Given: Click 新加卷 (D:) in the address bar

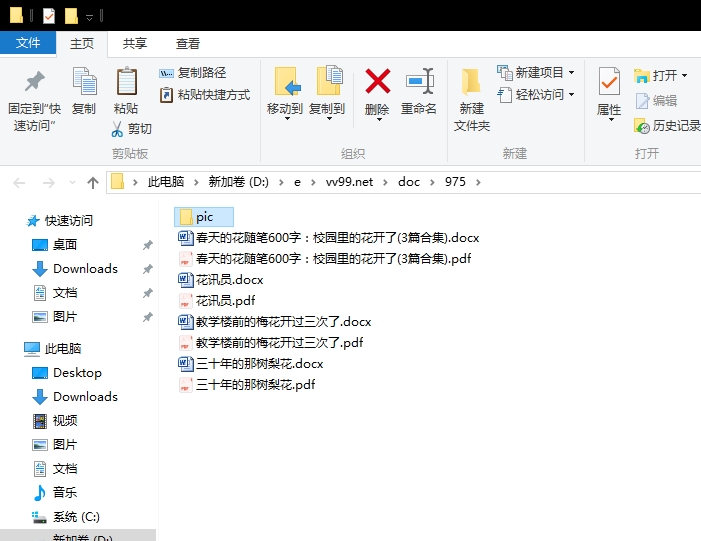Looking at the screenshot, I should click(x=238, y=182).
